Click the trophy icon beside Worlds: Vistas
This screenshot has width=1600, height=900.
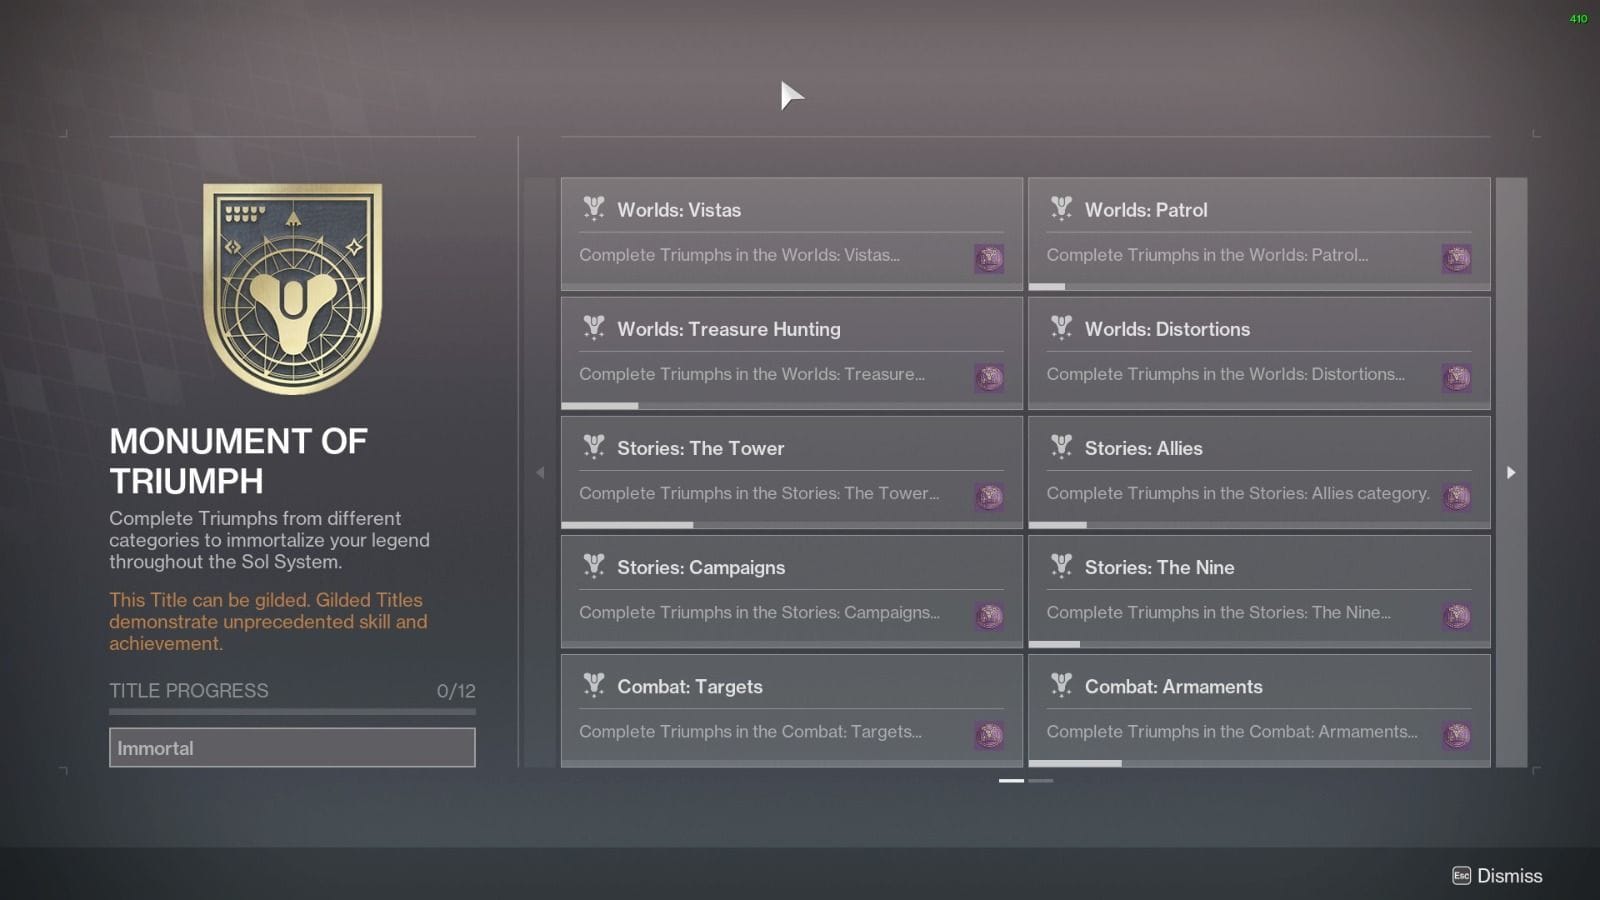(594, 208)
